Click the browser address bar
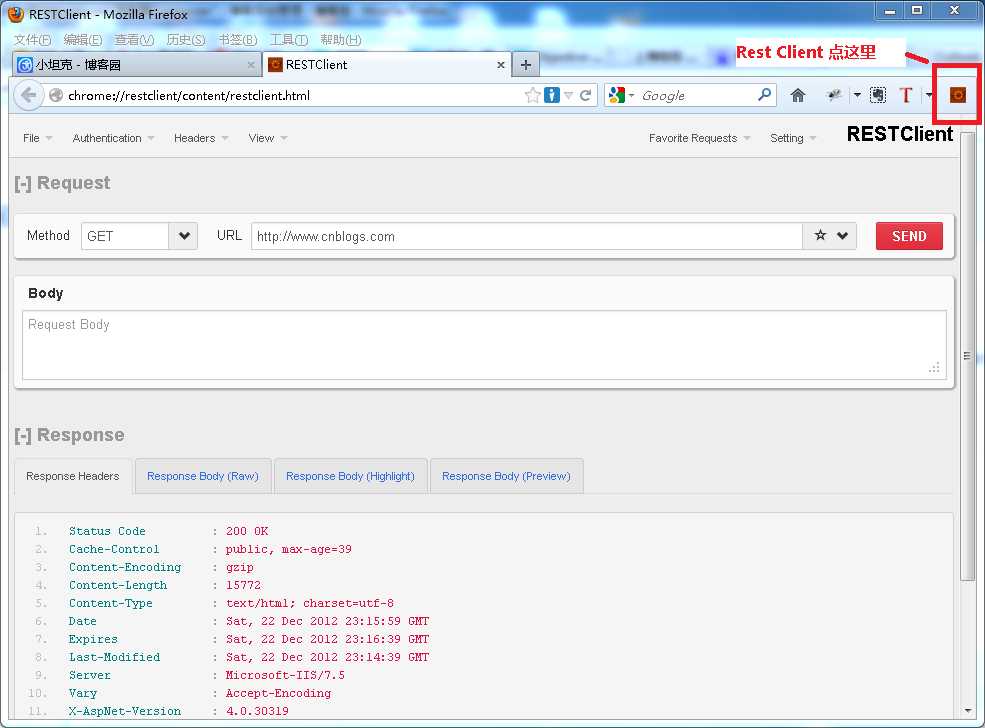 294,95
